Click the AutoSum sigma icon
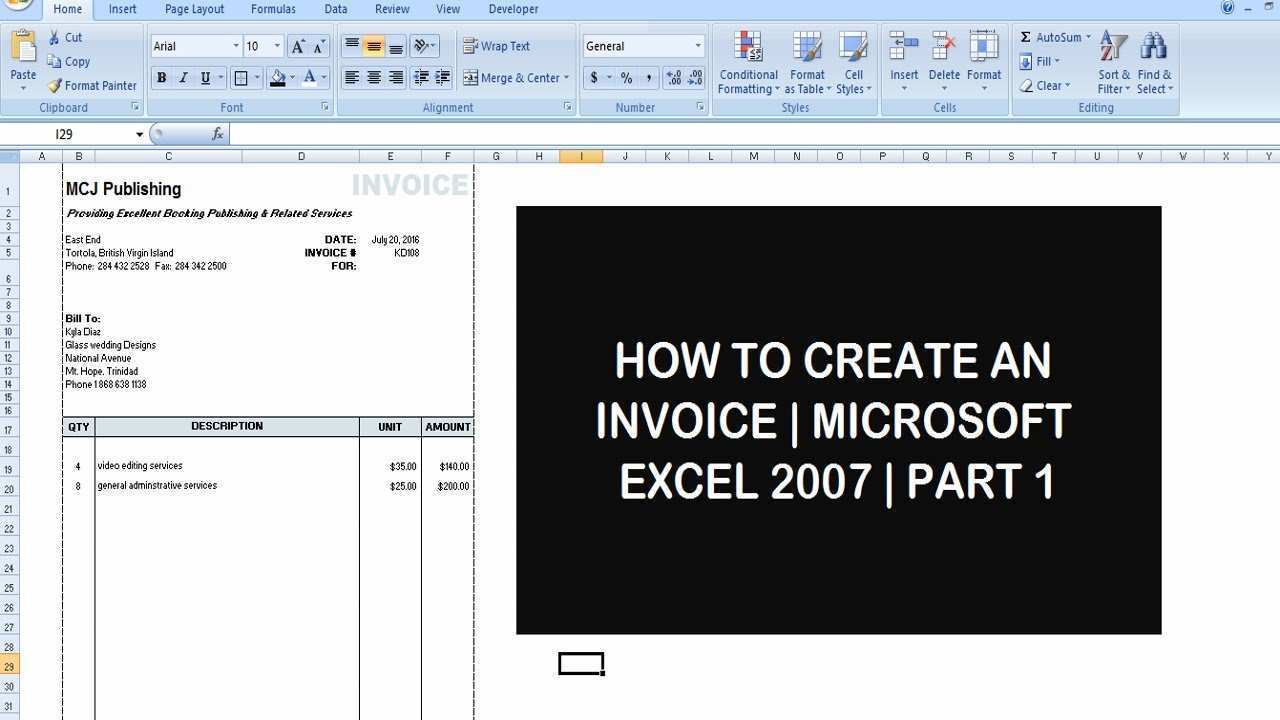The image size is (1280, 720). pos(1026,37)
